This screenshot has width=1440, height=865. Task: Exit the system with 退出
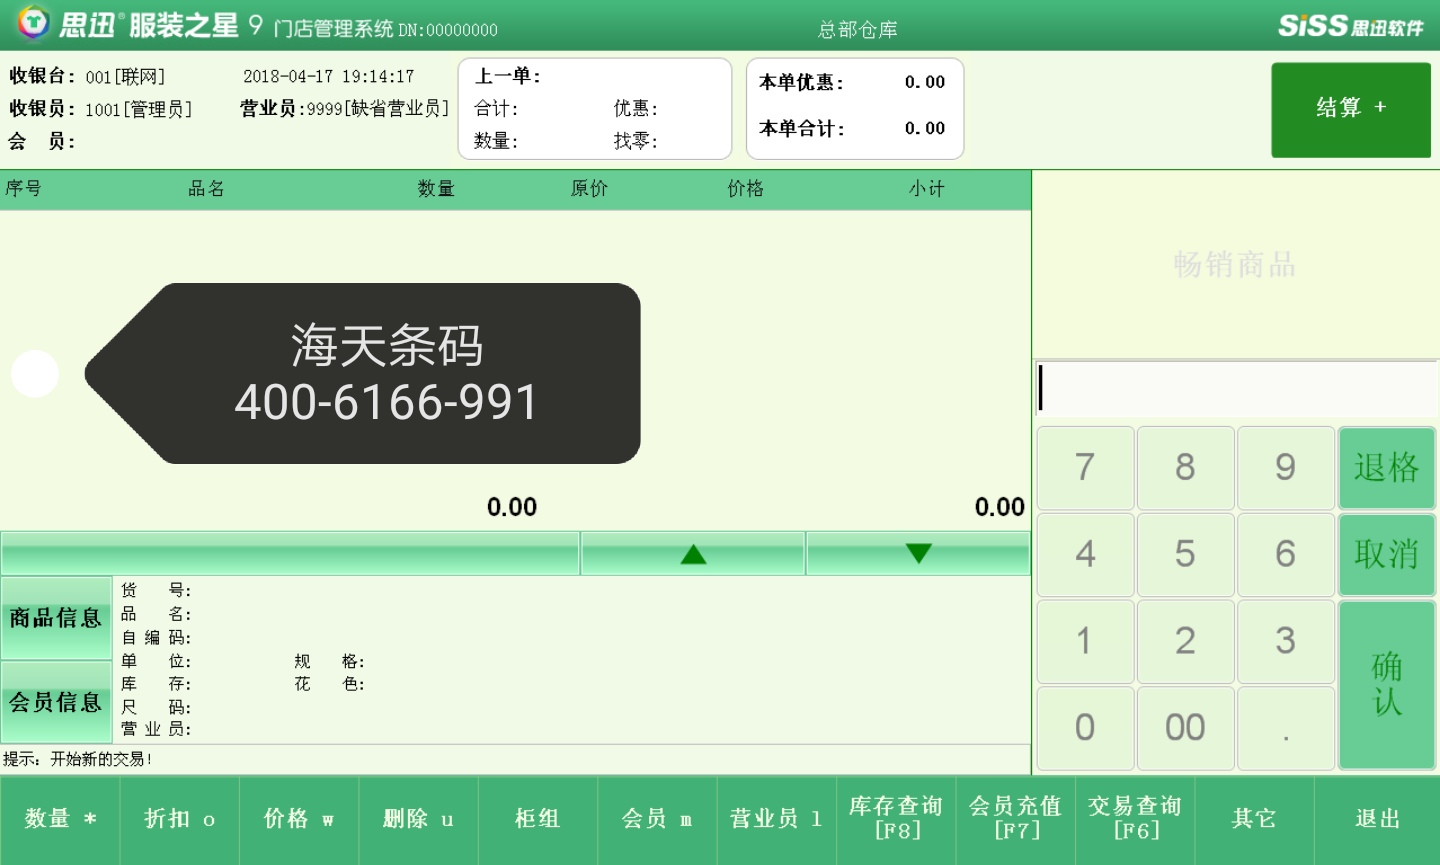click(1377, 819)
